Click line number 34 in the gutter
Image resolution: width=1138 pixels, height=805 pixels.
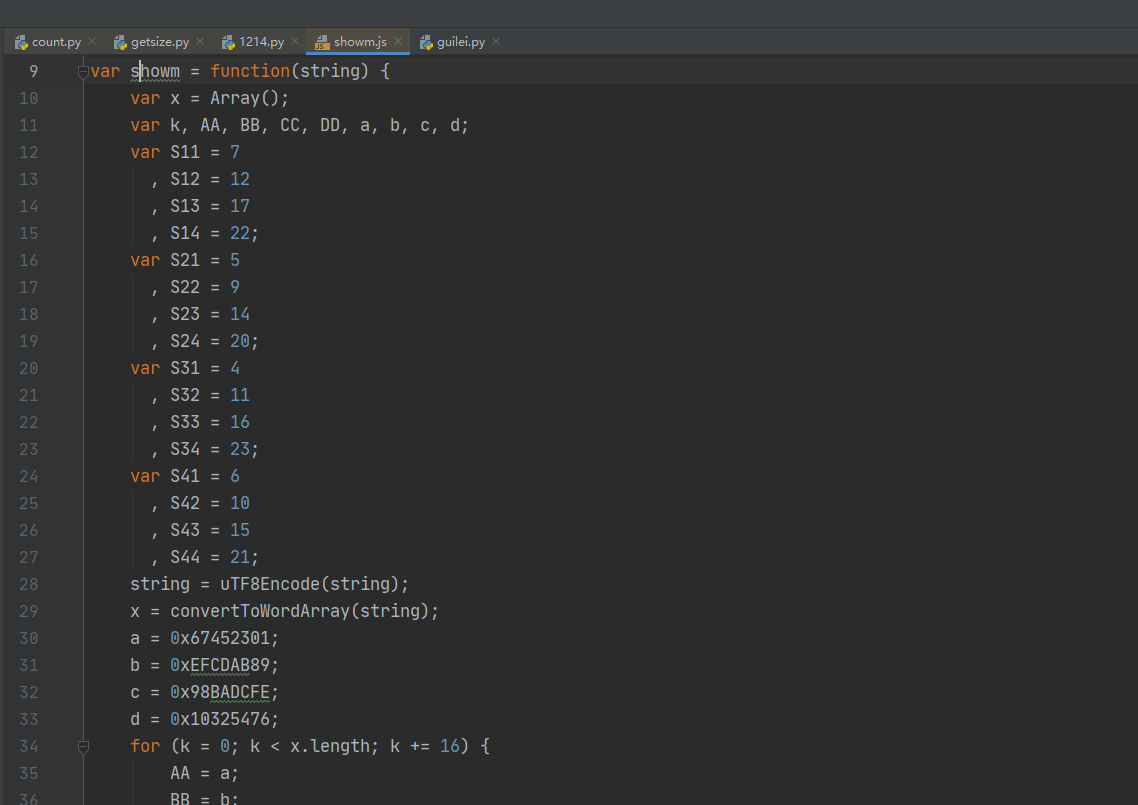[28, 746]
